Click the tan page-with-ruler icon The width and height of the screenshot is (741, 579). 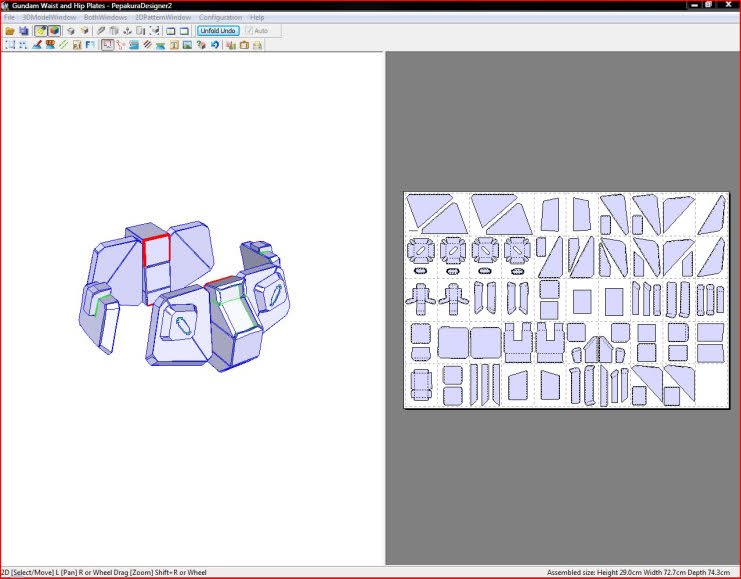pos(77,45)
